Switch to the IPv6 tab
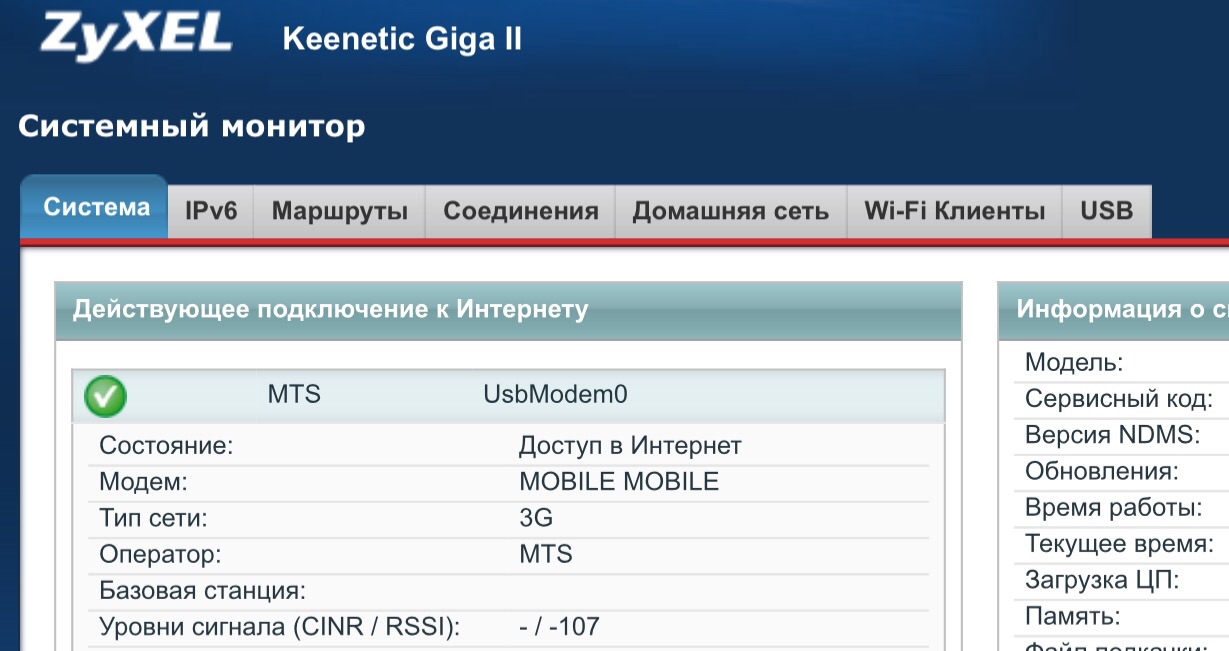Image resolution: width=1229 pixels, height=651 pixels. point(211,211)
